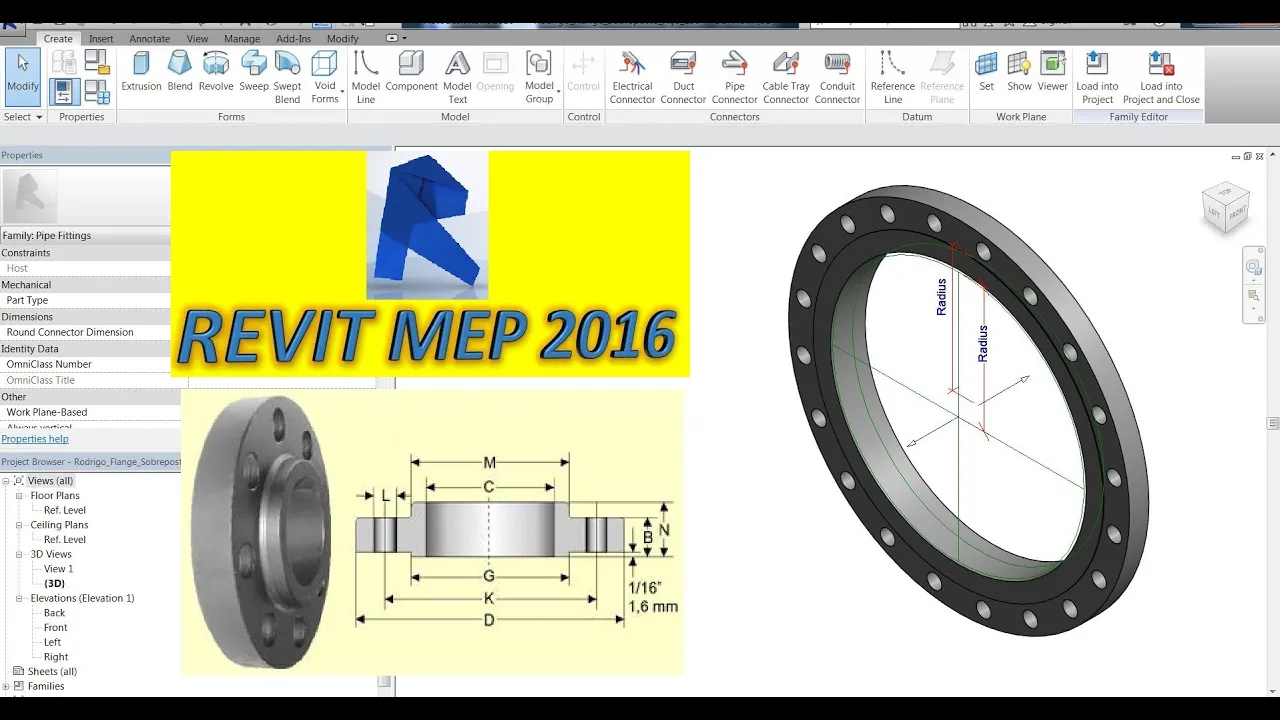Image resolution: width=1280 pixels, height=720 pixels.
Task: Open Ref. Level under Ceiling Plans
Action: point(65,540)
